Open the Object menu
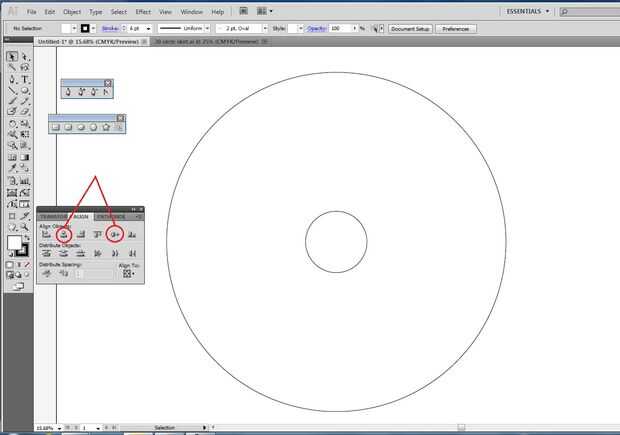Viewport: 620px width, 435px height. pyautogui.click(x=72, y=12)
